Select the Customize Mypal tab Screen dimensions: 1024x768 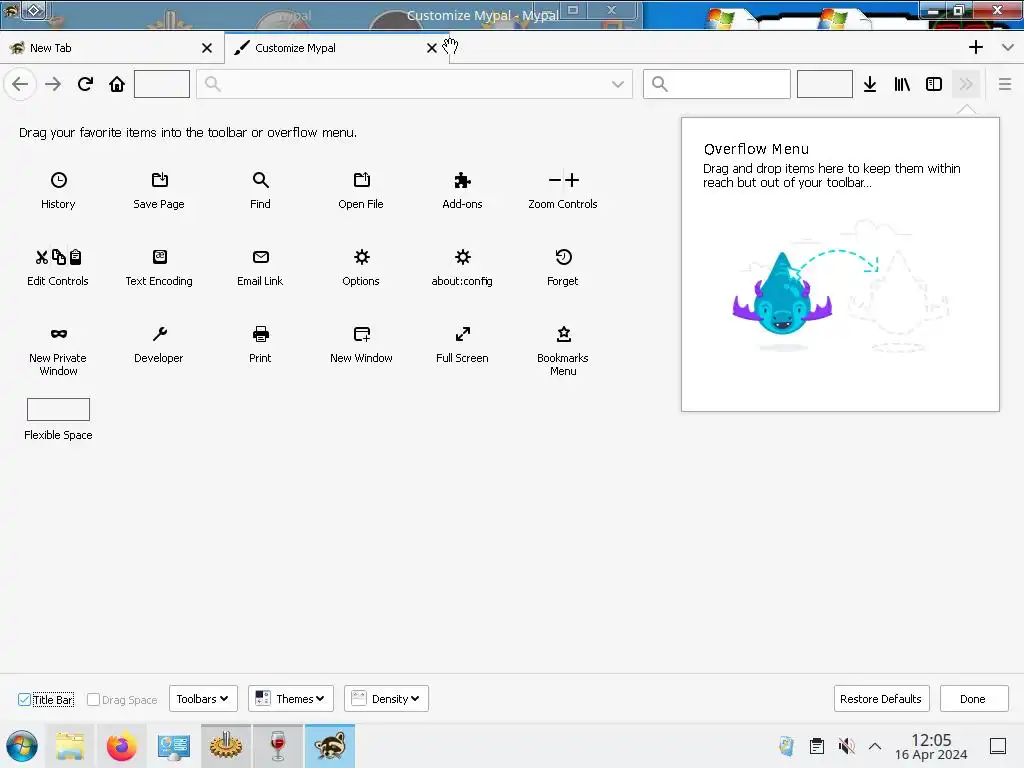[337, 48]
